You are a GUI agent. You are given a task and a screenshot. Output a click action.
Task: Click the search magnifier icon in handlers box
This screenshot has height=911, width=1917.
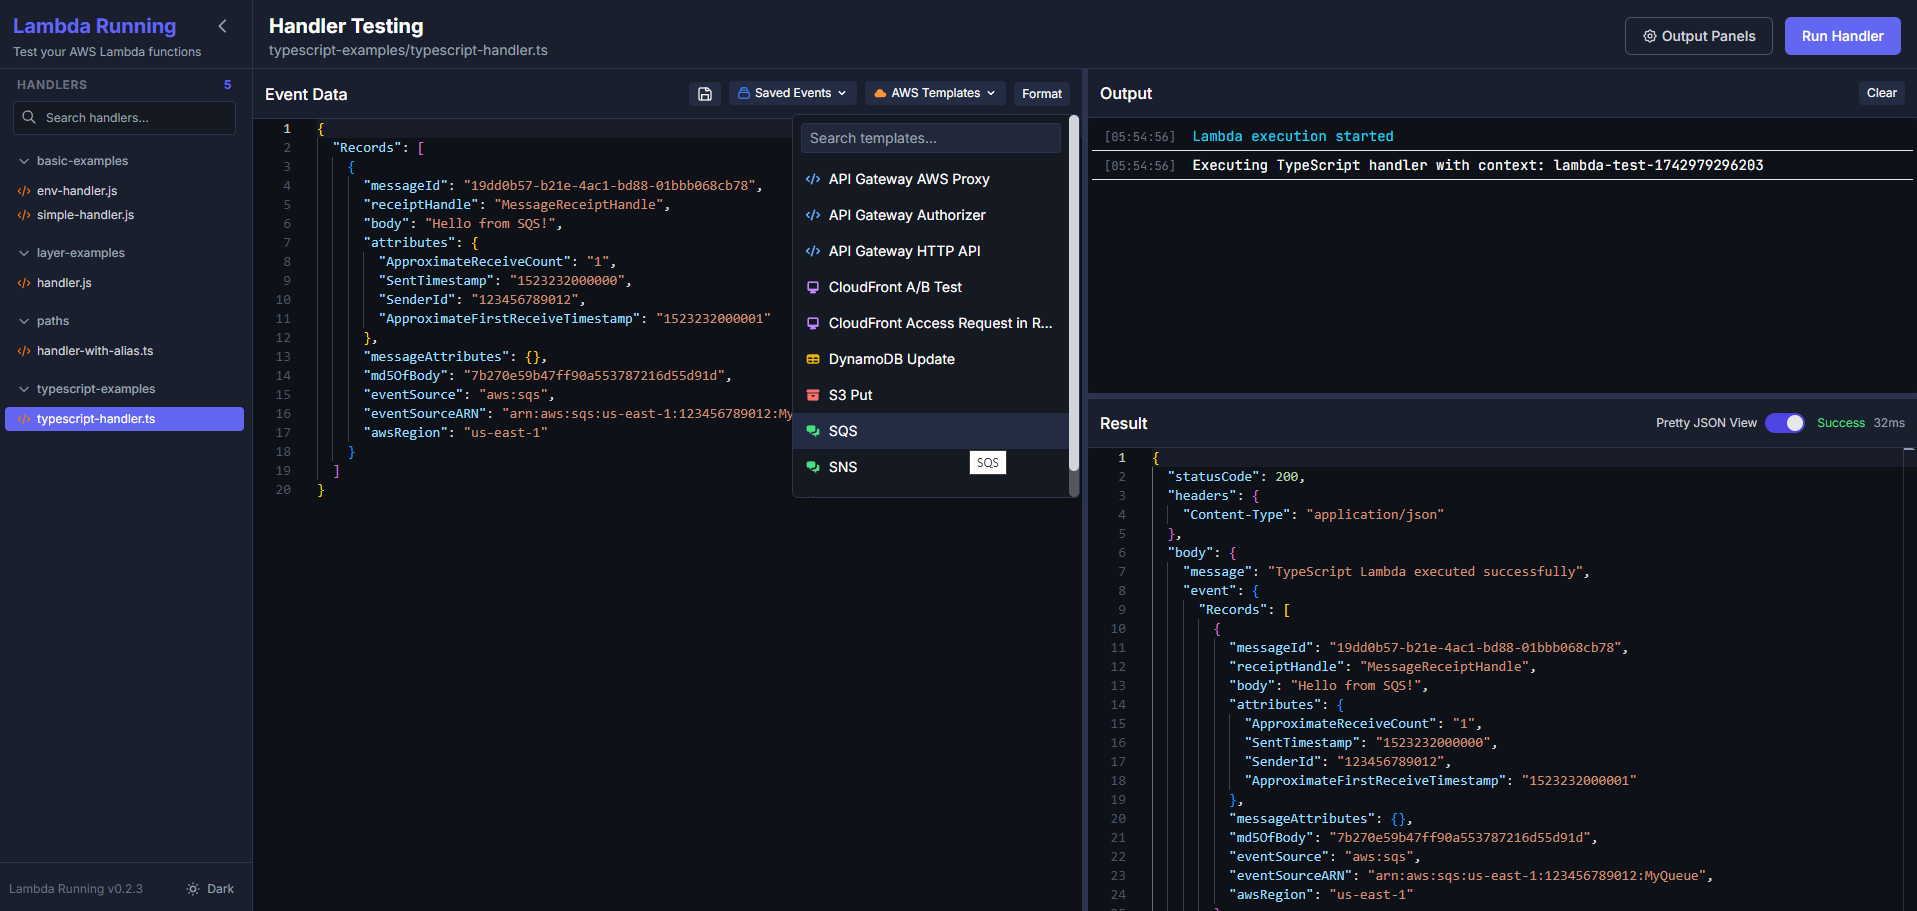[x=29, y=118]
